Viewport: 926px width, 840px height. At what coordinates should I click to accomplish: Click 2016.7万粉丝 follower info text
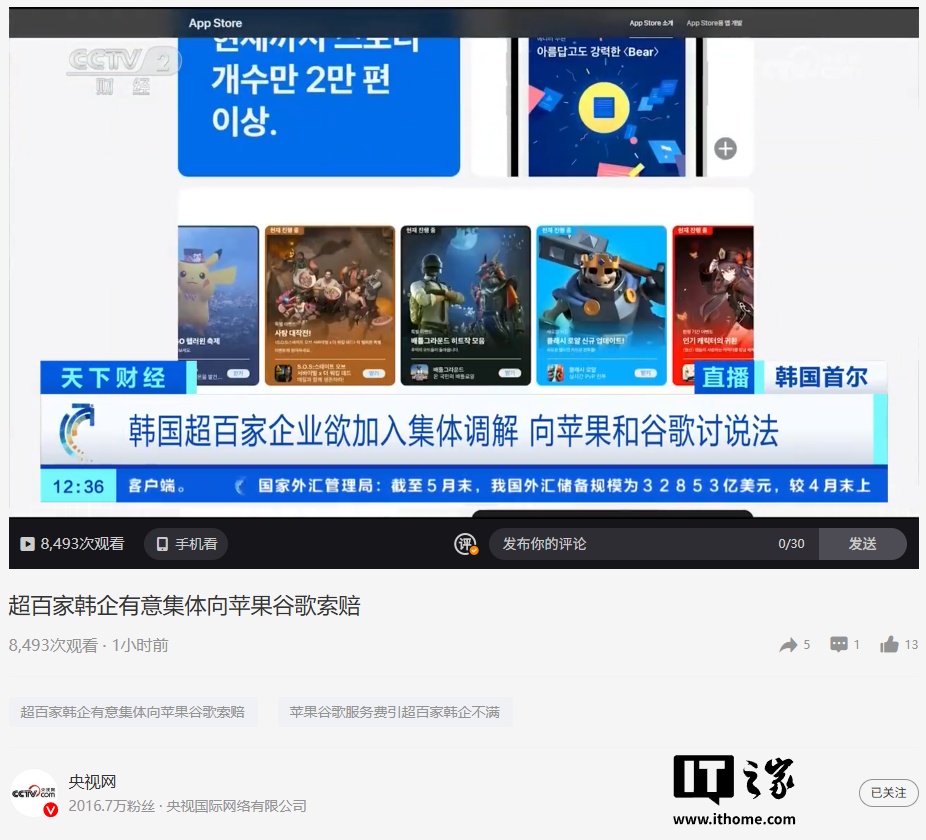point(188,806)
